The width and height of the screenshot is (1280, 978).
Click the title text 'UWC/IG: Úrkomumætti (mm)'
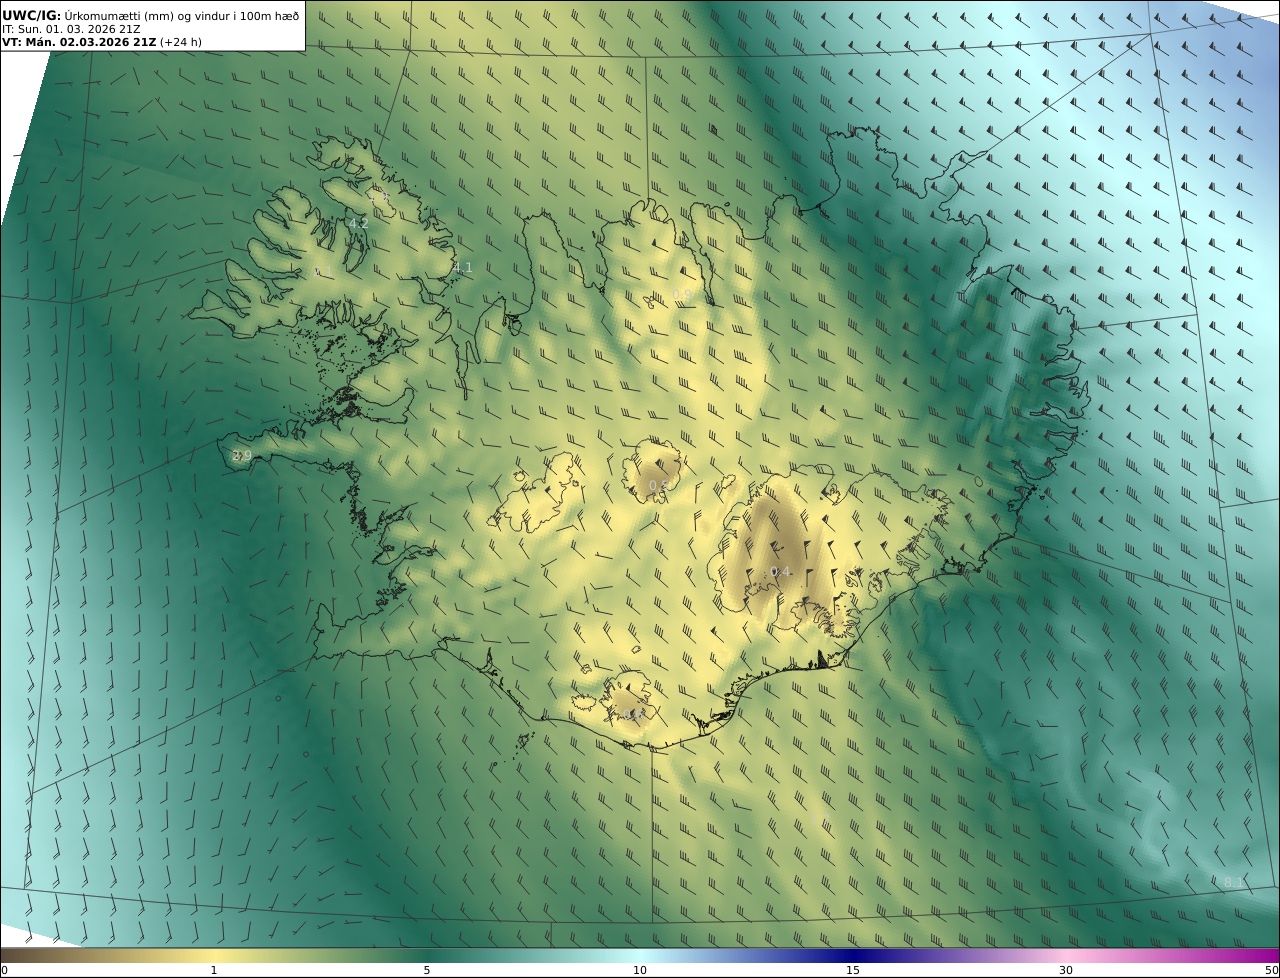[x=88, y=15]
